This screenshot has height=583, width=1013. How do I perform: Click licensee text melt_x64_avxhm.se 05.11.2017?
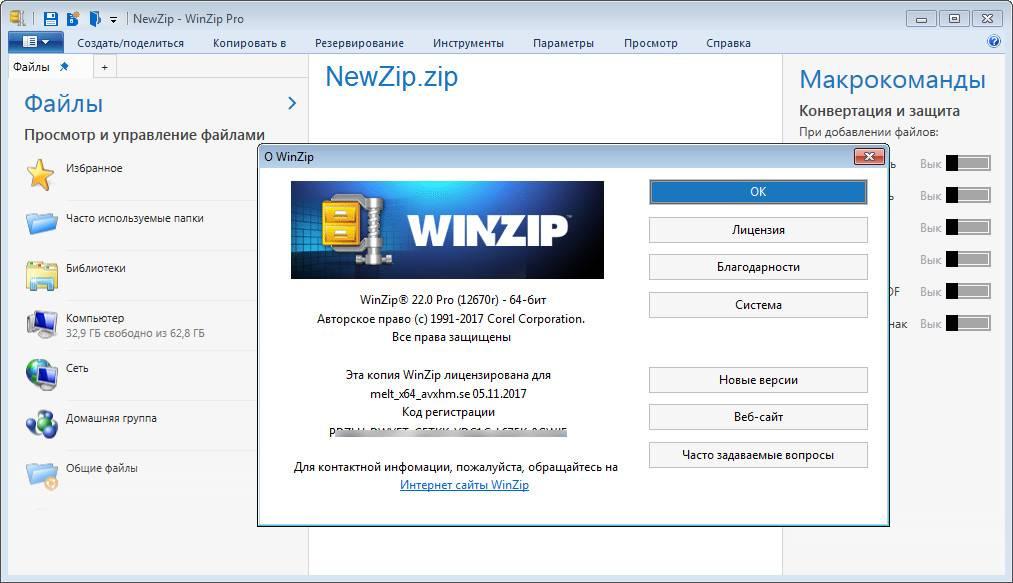click(x=448, y=394)
